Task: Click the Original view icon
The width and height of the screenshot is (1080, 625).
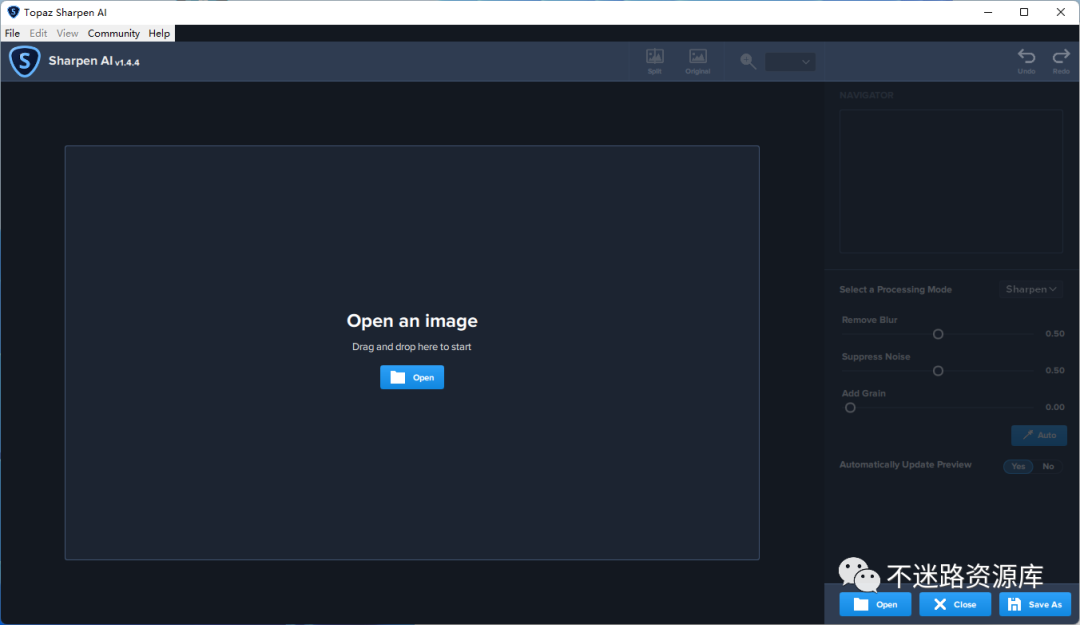Action: click(698, 61)
